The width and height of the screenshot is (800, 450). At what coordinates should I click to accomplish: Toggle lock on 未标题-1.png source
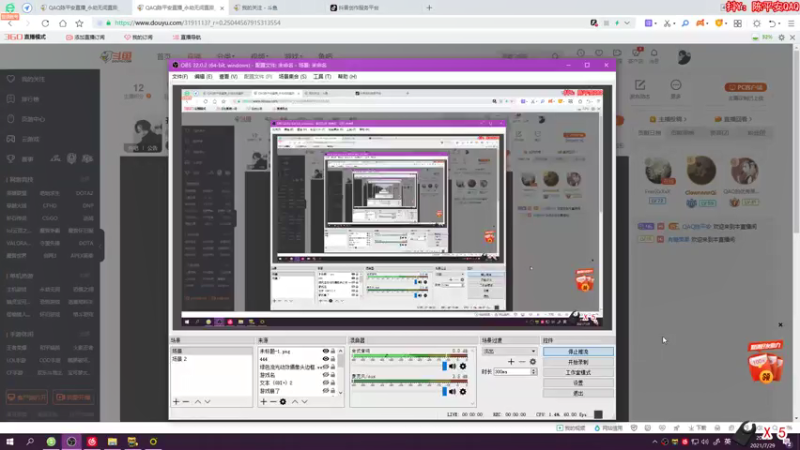(333, 351)
